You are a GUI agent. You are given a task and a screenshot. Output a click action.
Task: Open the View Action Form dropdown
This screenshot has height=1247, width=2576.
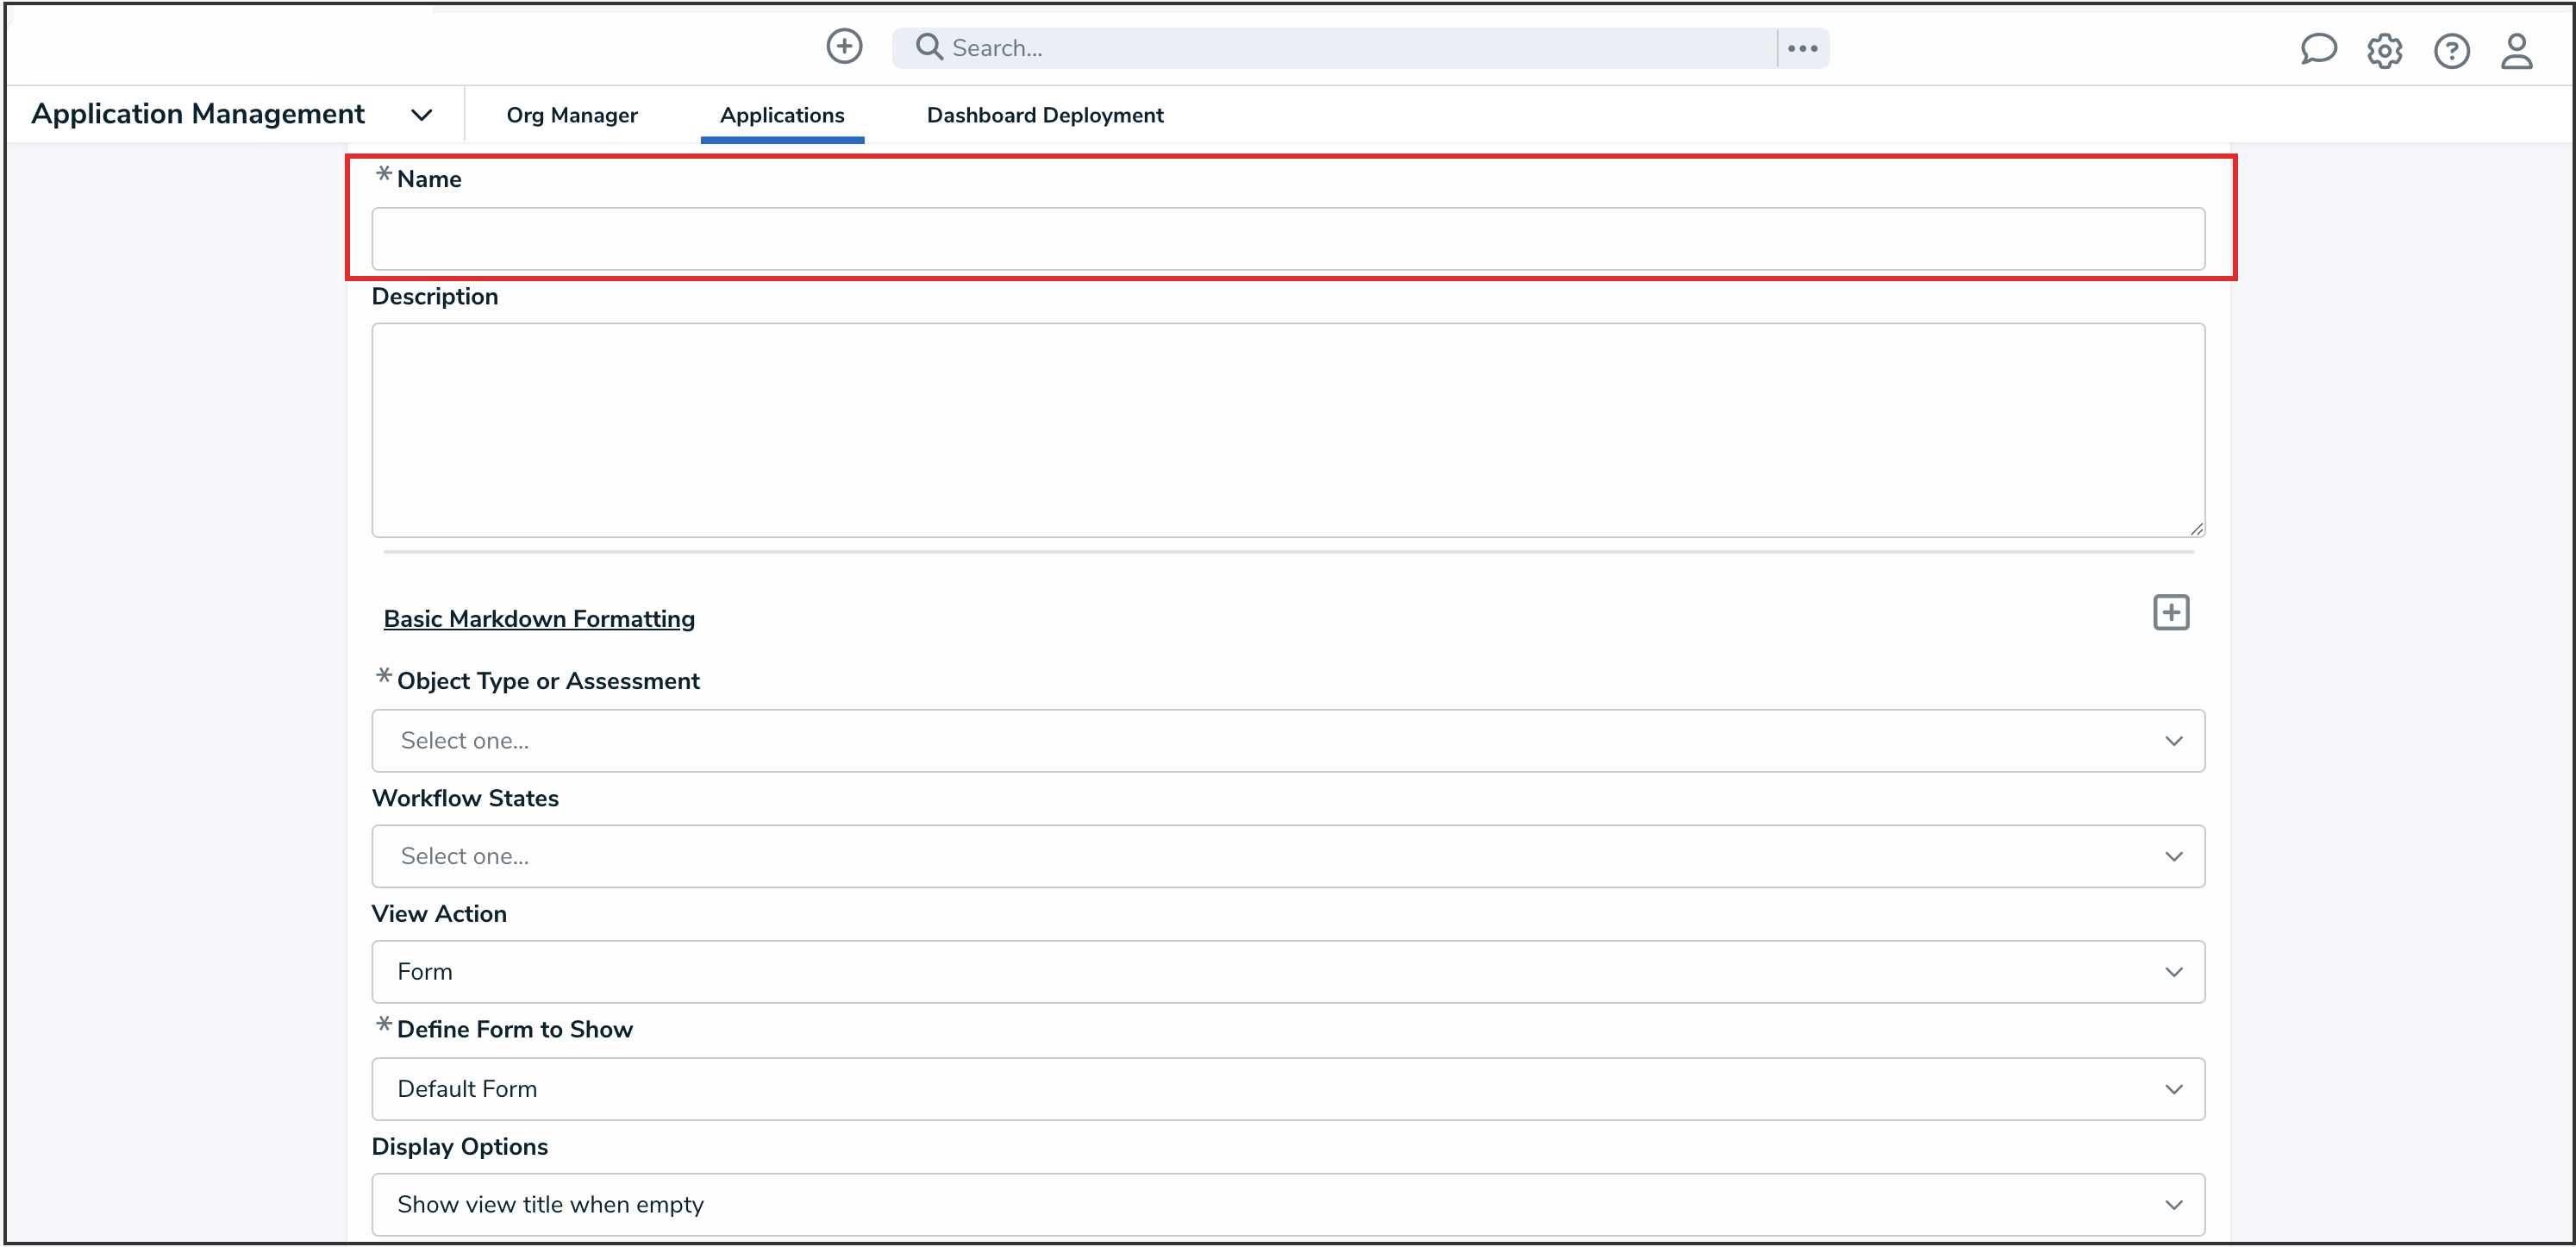[1287, 972]
